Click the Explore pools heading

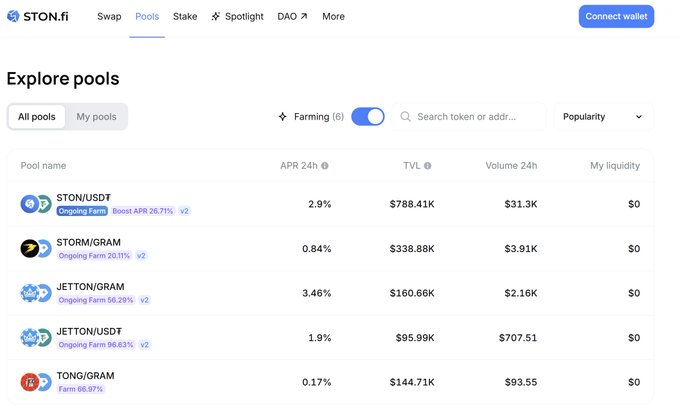pos(63,79)
